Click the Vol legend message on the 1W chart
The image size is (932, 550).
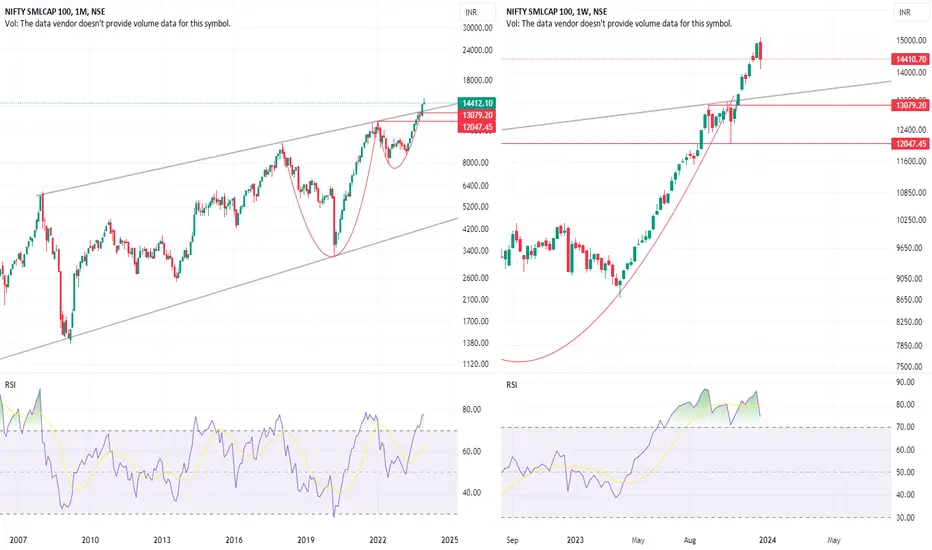click(619, 23)
